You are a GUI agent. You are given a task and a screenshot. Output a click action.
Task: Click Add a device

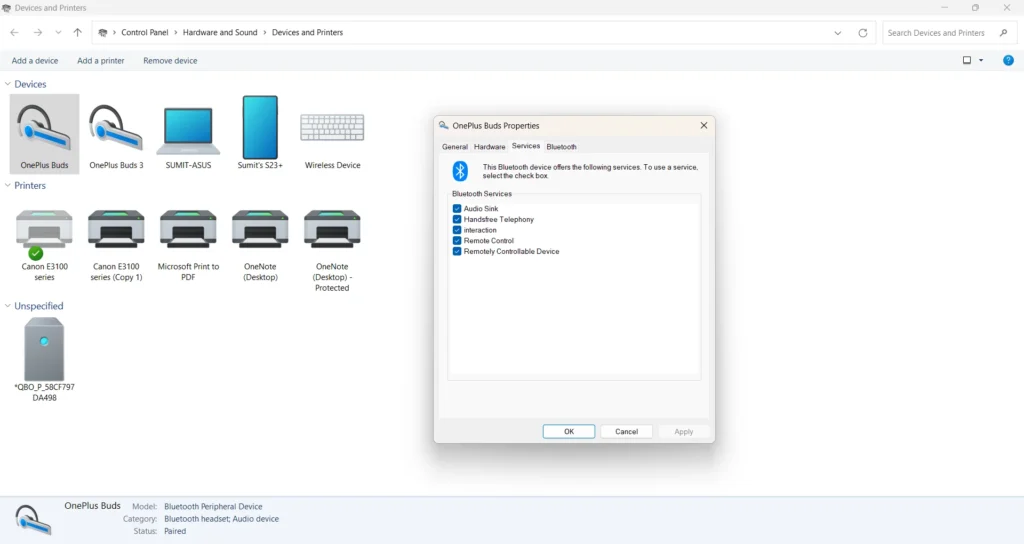[35, 61]
